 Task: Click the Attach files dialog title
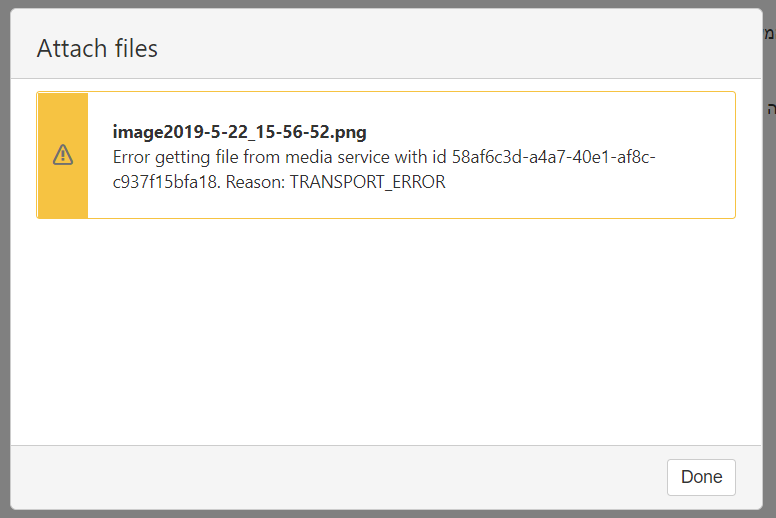tap(97, 48)
